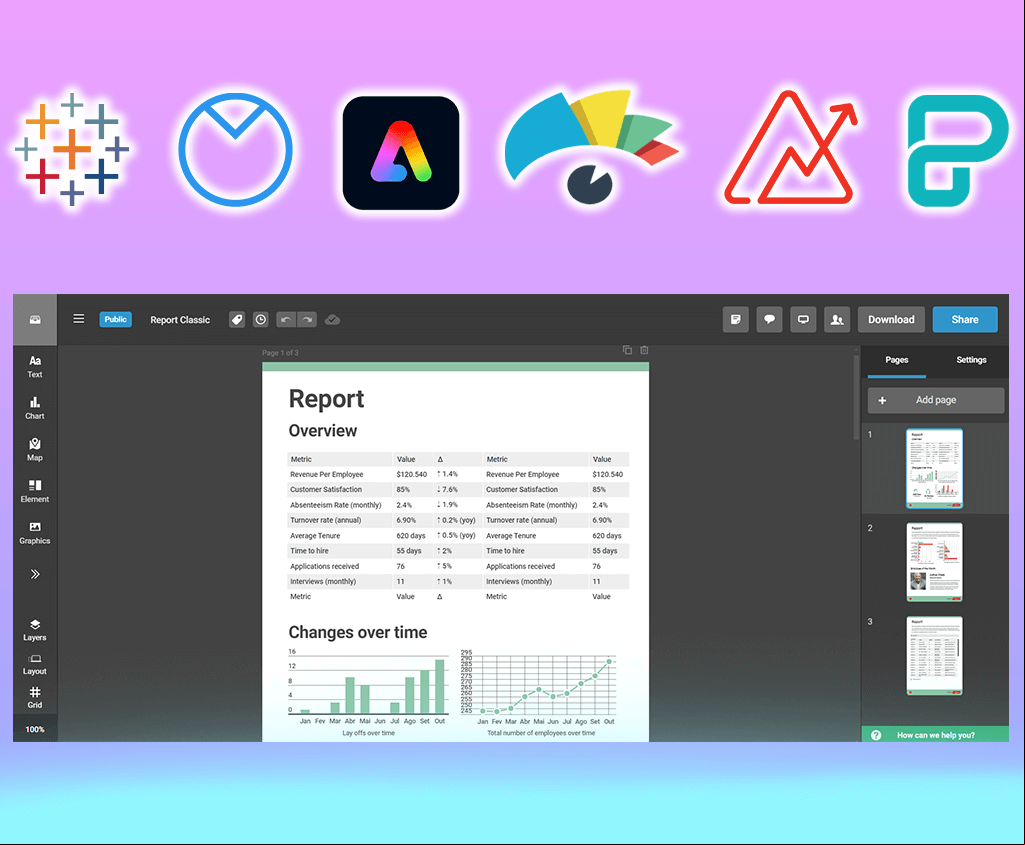Toggle the Grid tool
This screenshot has width=1025, height=845.
tap(35, 698)
